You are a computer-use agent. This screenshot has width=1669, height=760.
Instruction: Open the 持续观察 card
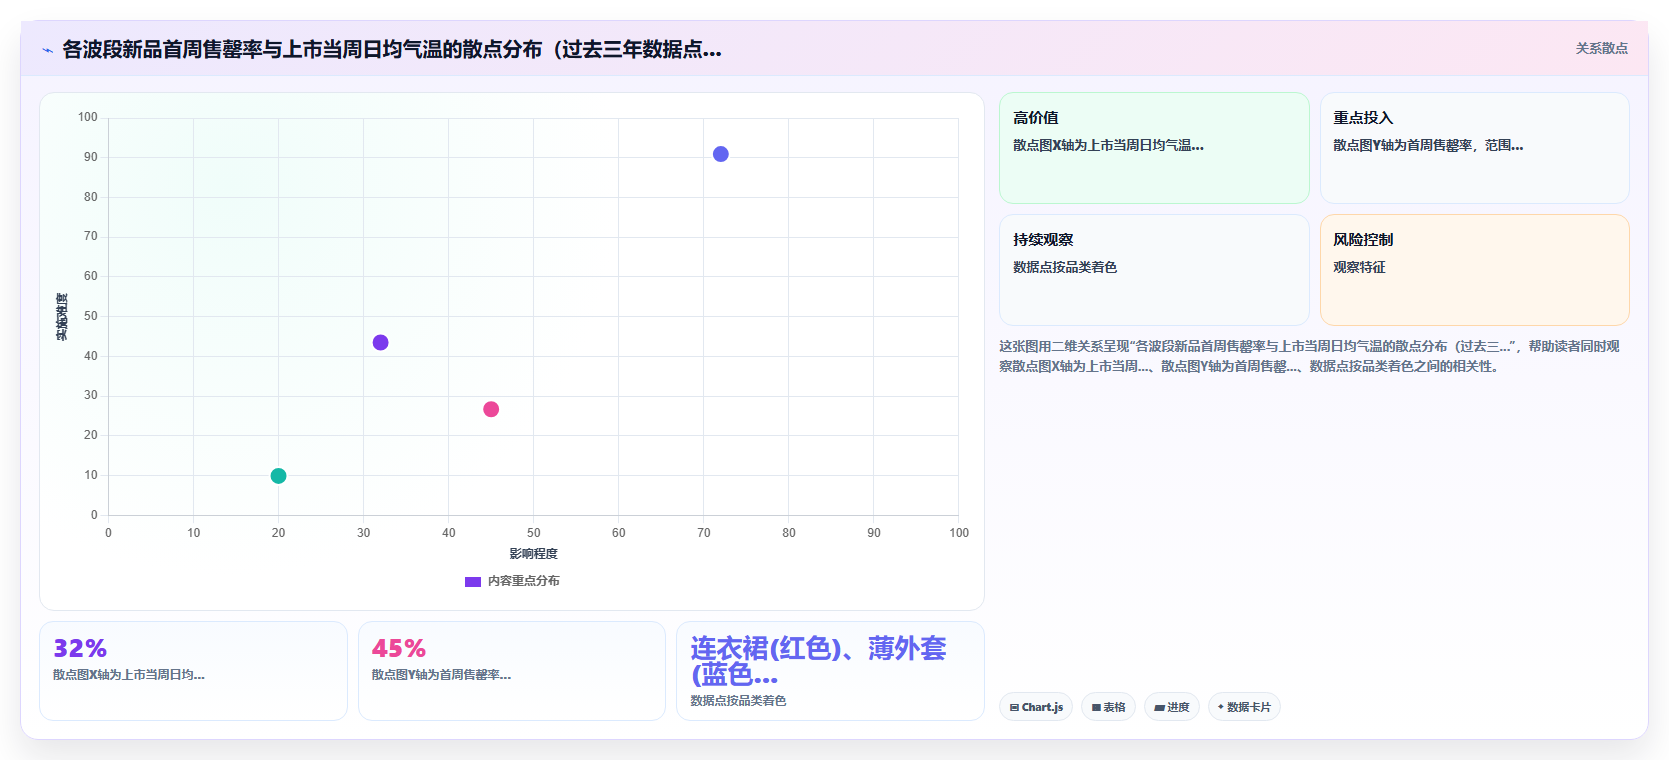pyautogui.click(x=1154, y=270)
